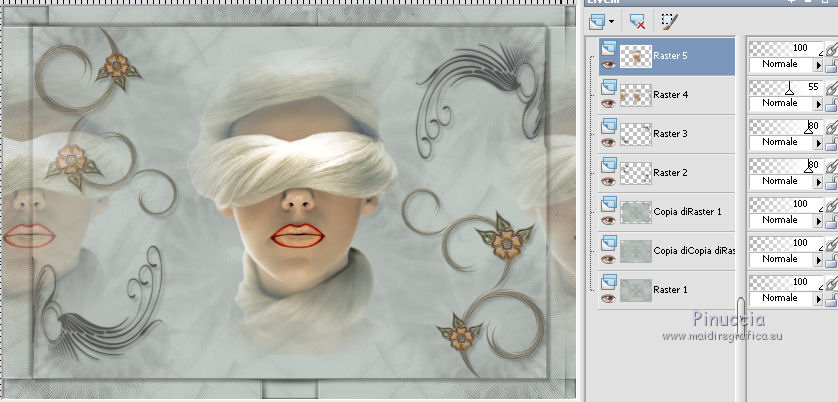Toggle visibility of Copia diRaster 1

(x=606, y=218)
